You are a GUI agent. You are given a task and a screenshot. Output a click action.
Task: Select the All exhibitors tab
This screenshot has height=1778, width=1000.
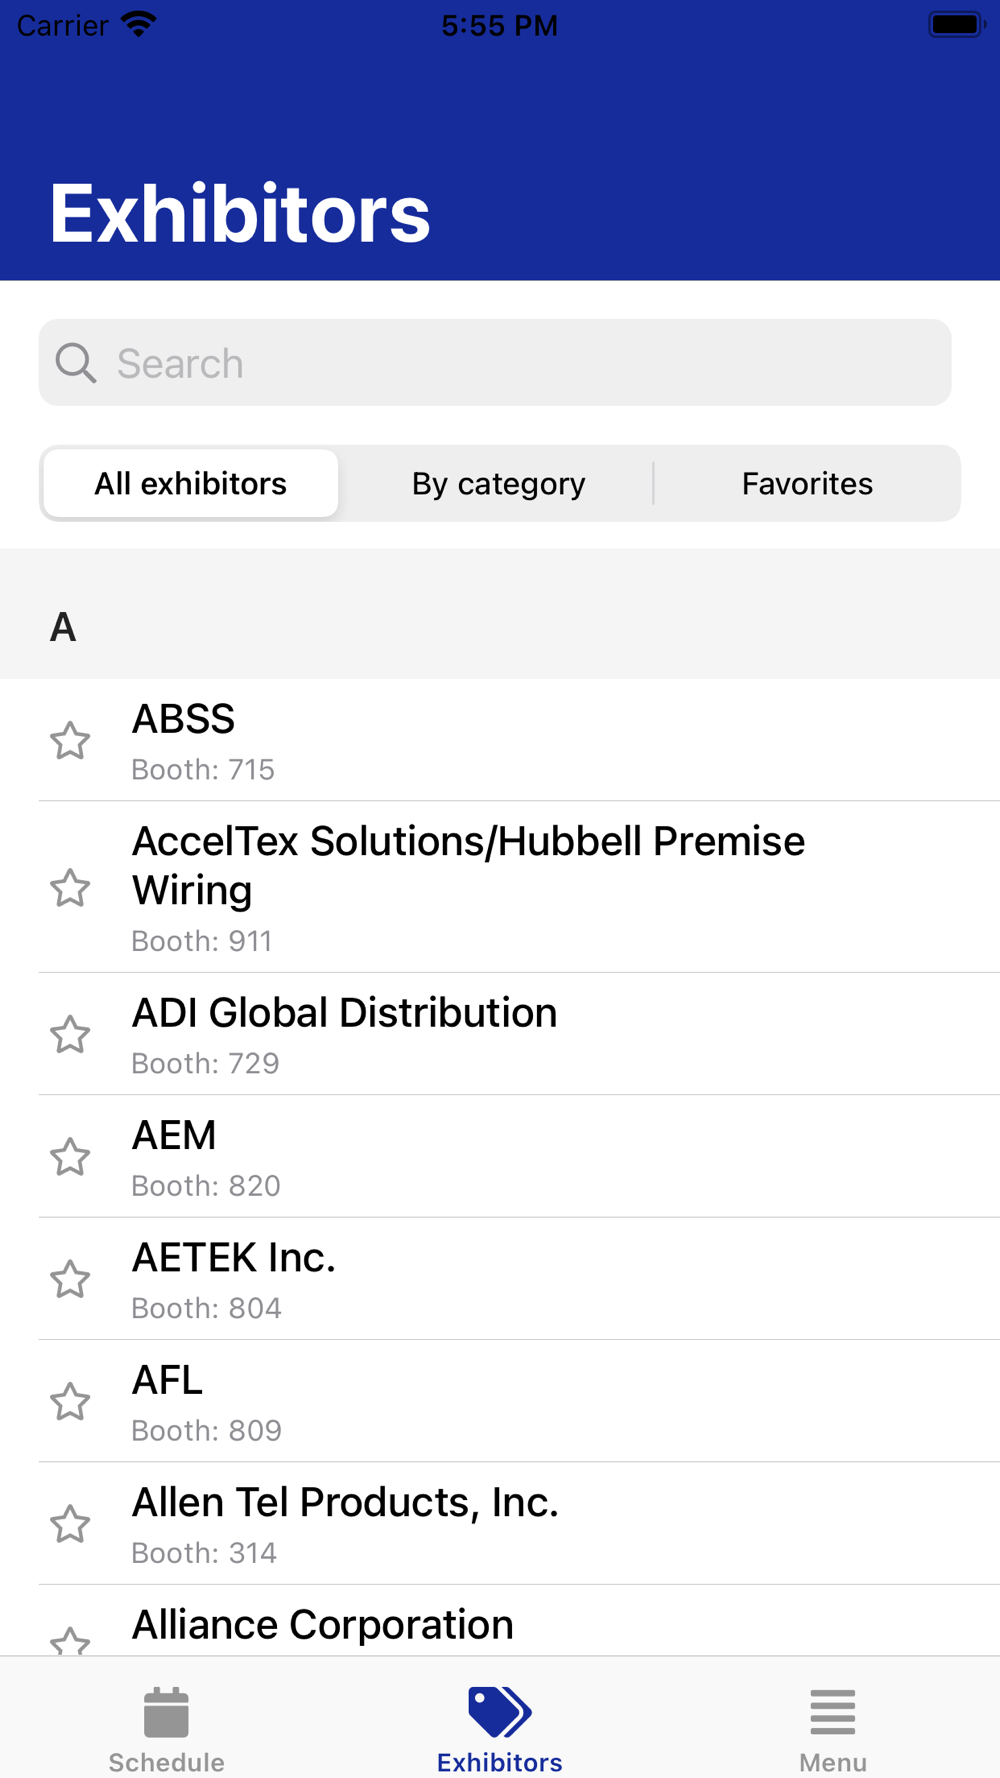(190, 484)
